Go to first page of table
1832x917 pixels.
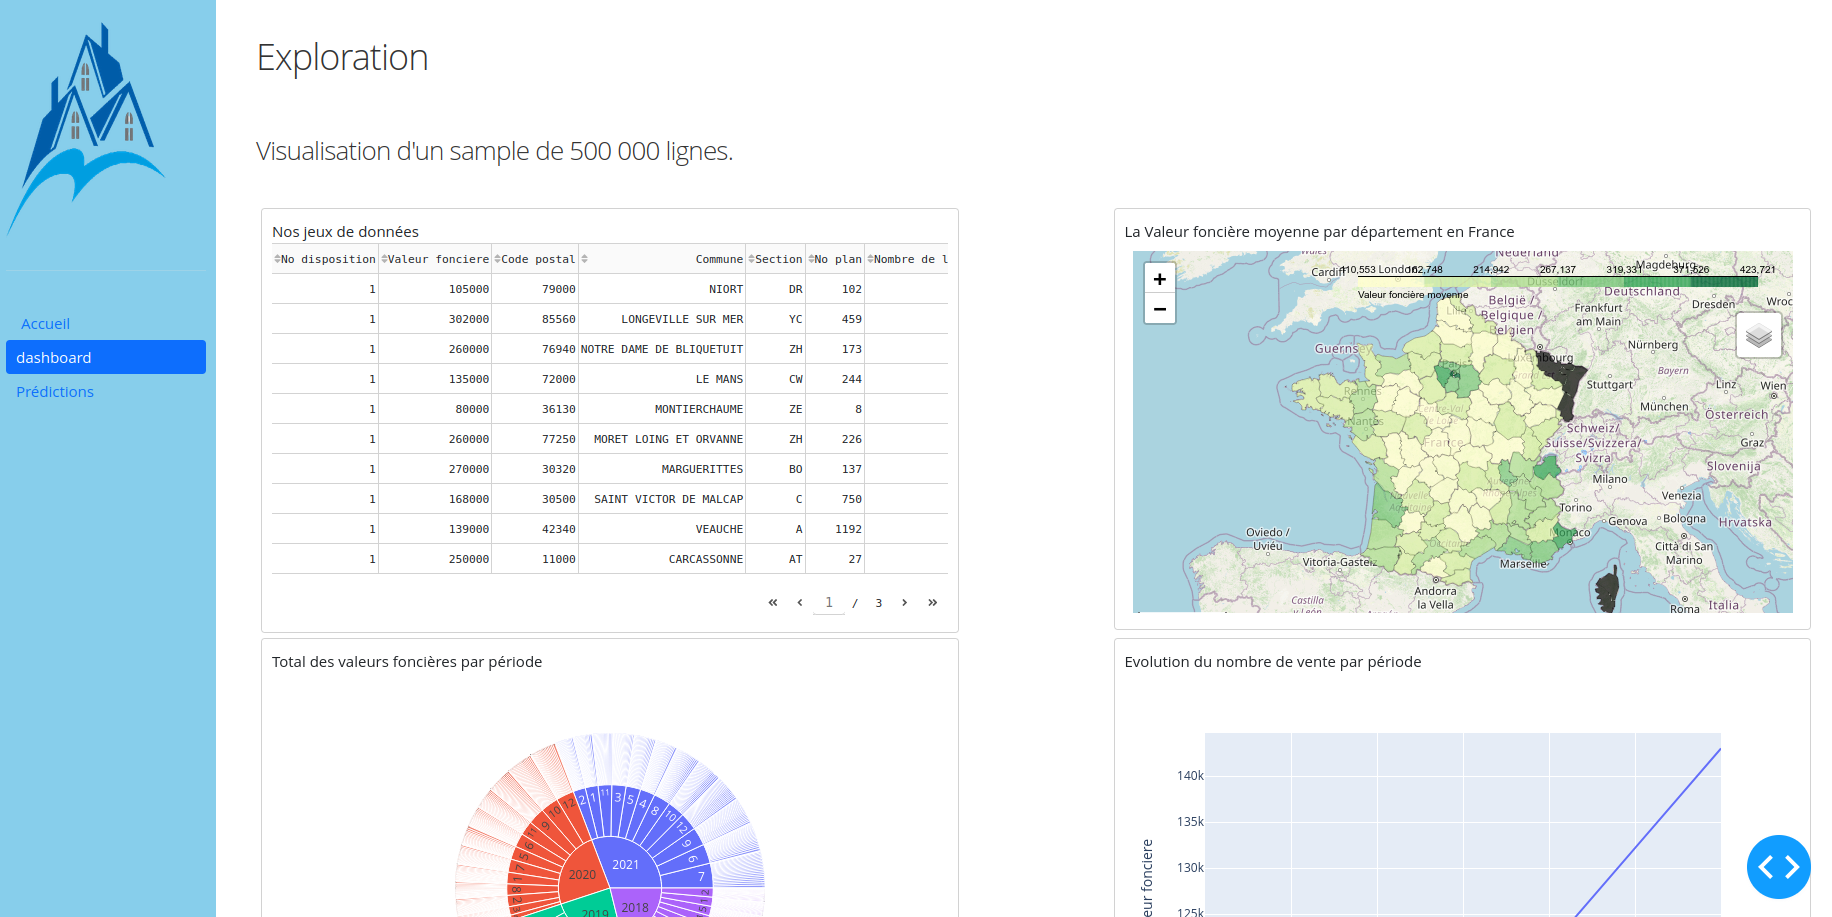coord(772,602)
